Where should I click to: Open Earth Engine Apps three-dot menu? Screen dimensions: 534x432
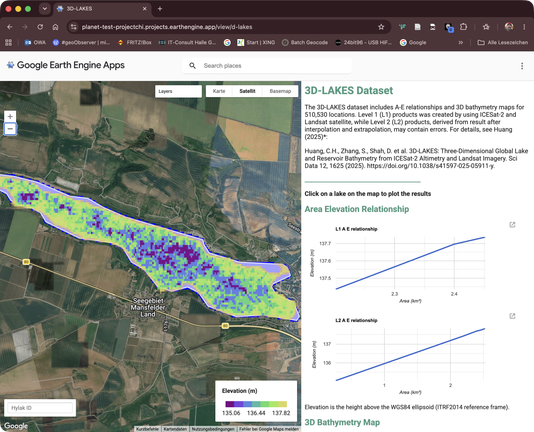click(x=522, y=66)
